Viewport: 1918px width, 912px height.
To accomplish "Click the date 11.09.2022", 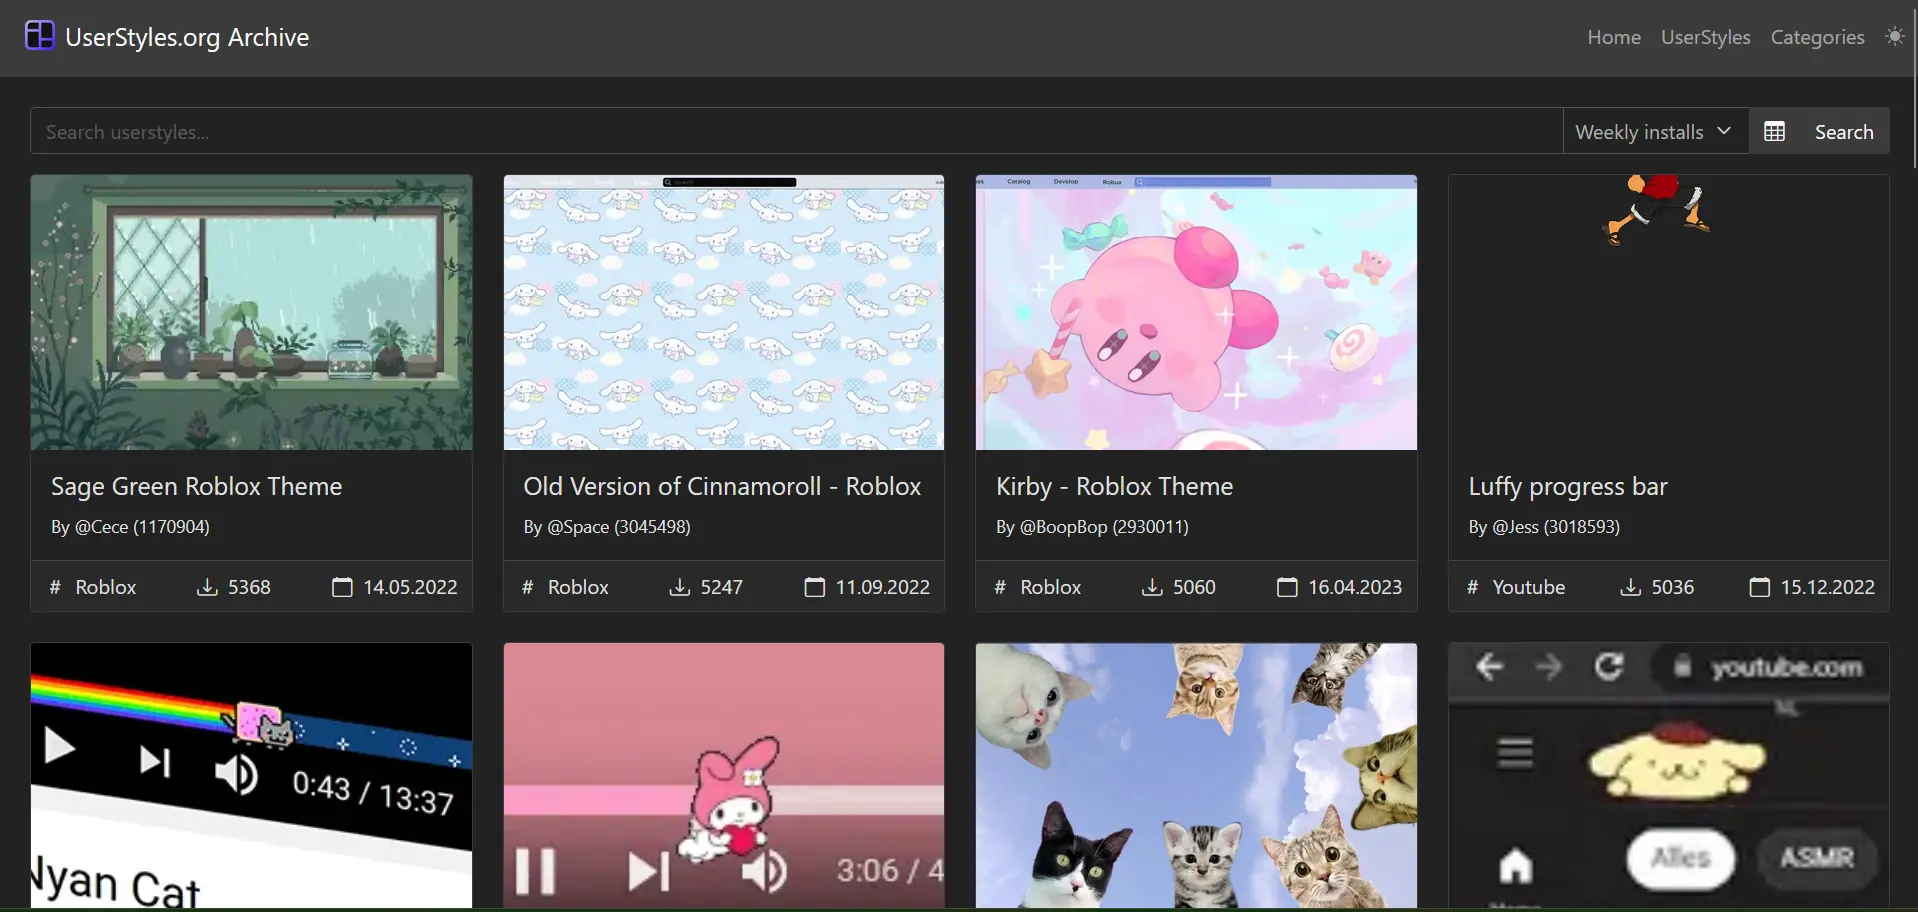I will coord(883,587).
